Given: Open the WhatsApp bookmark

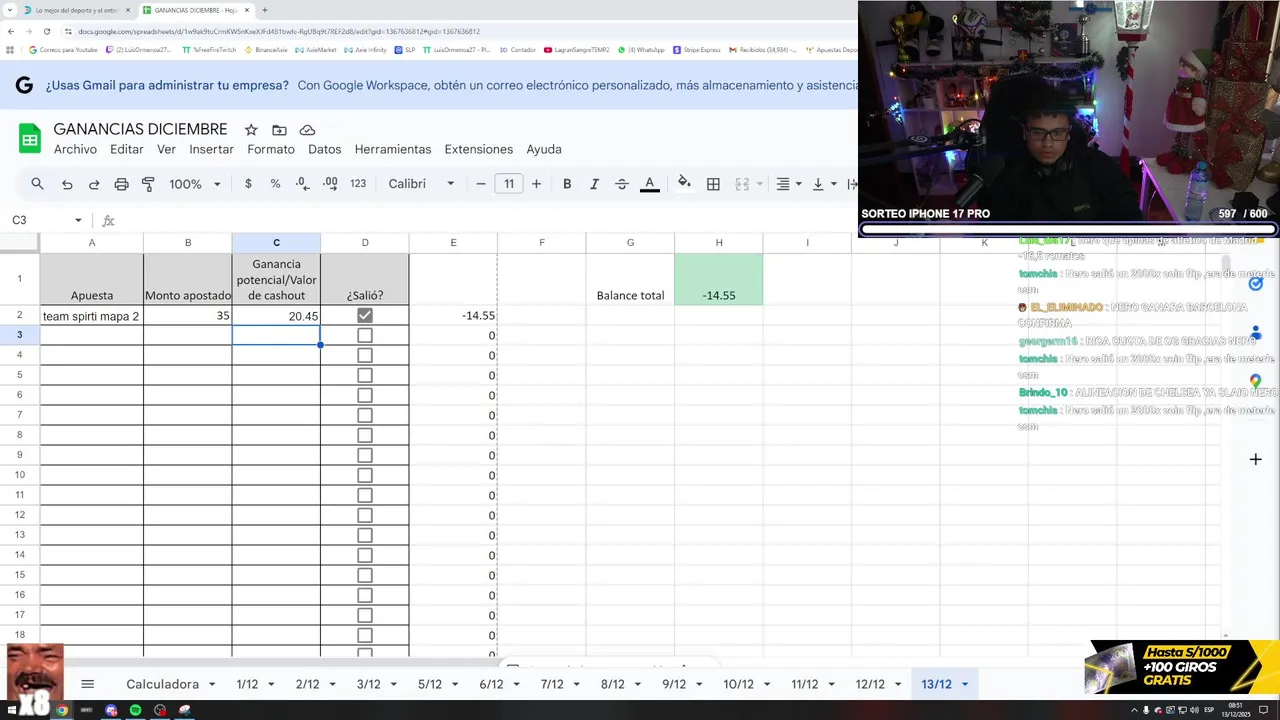Looking at the screenshot, I should point(641,50).
